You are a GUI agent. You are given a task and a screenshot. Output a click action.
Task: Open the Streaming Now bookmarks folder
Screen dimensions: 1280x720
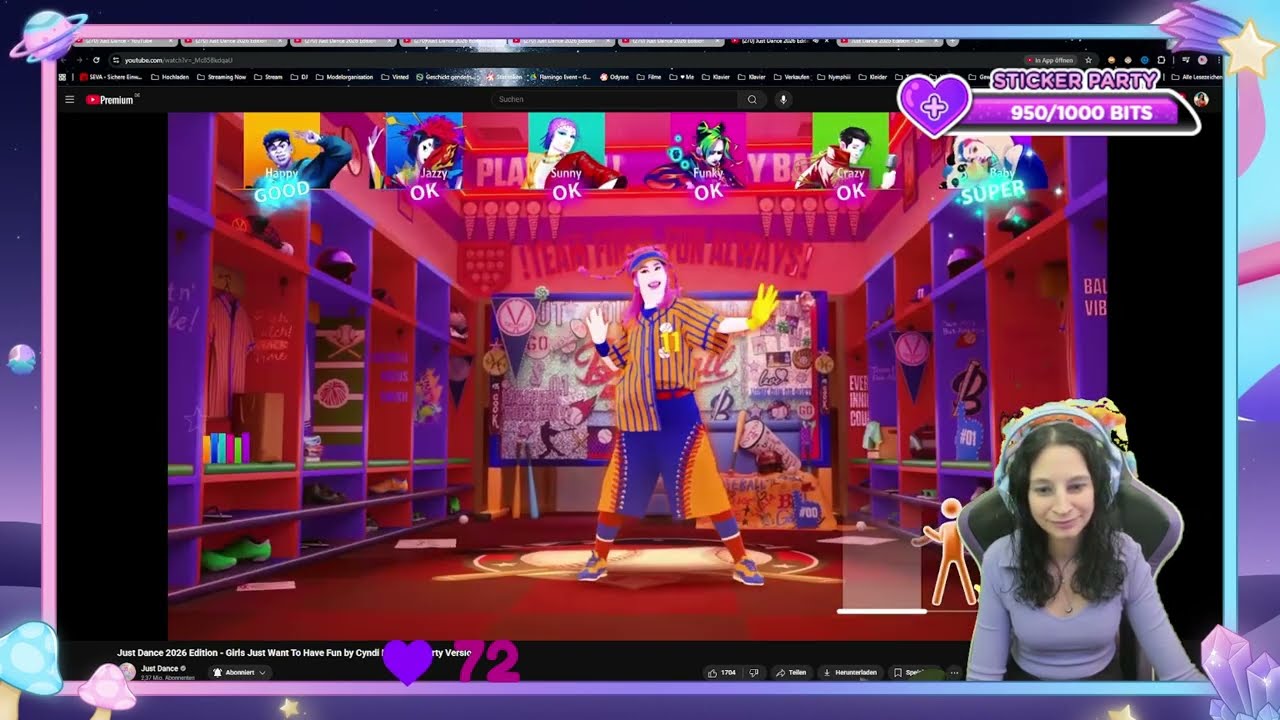(x=221, y=77)
